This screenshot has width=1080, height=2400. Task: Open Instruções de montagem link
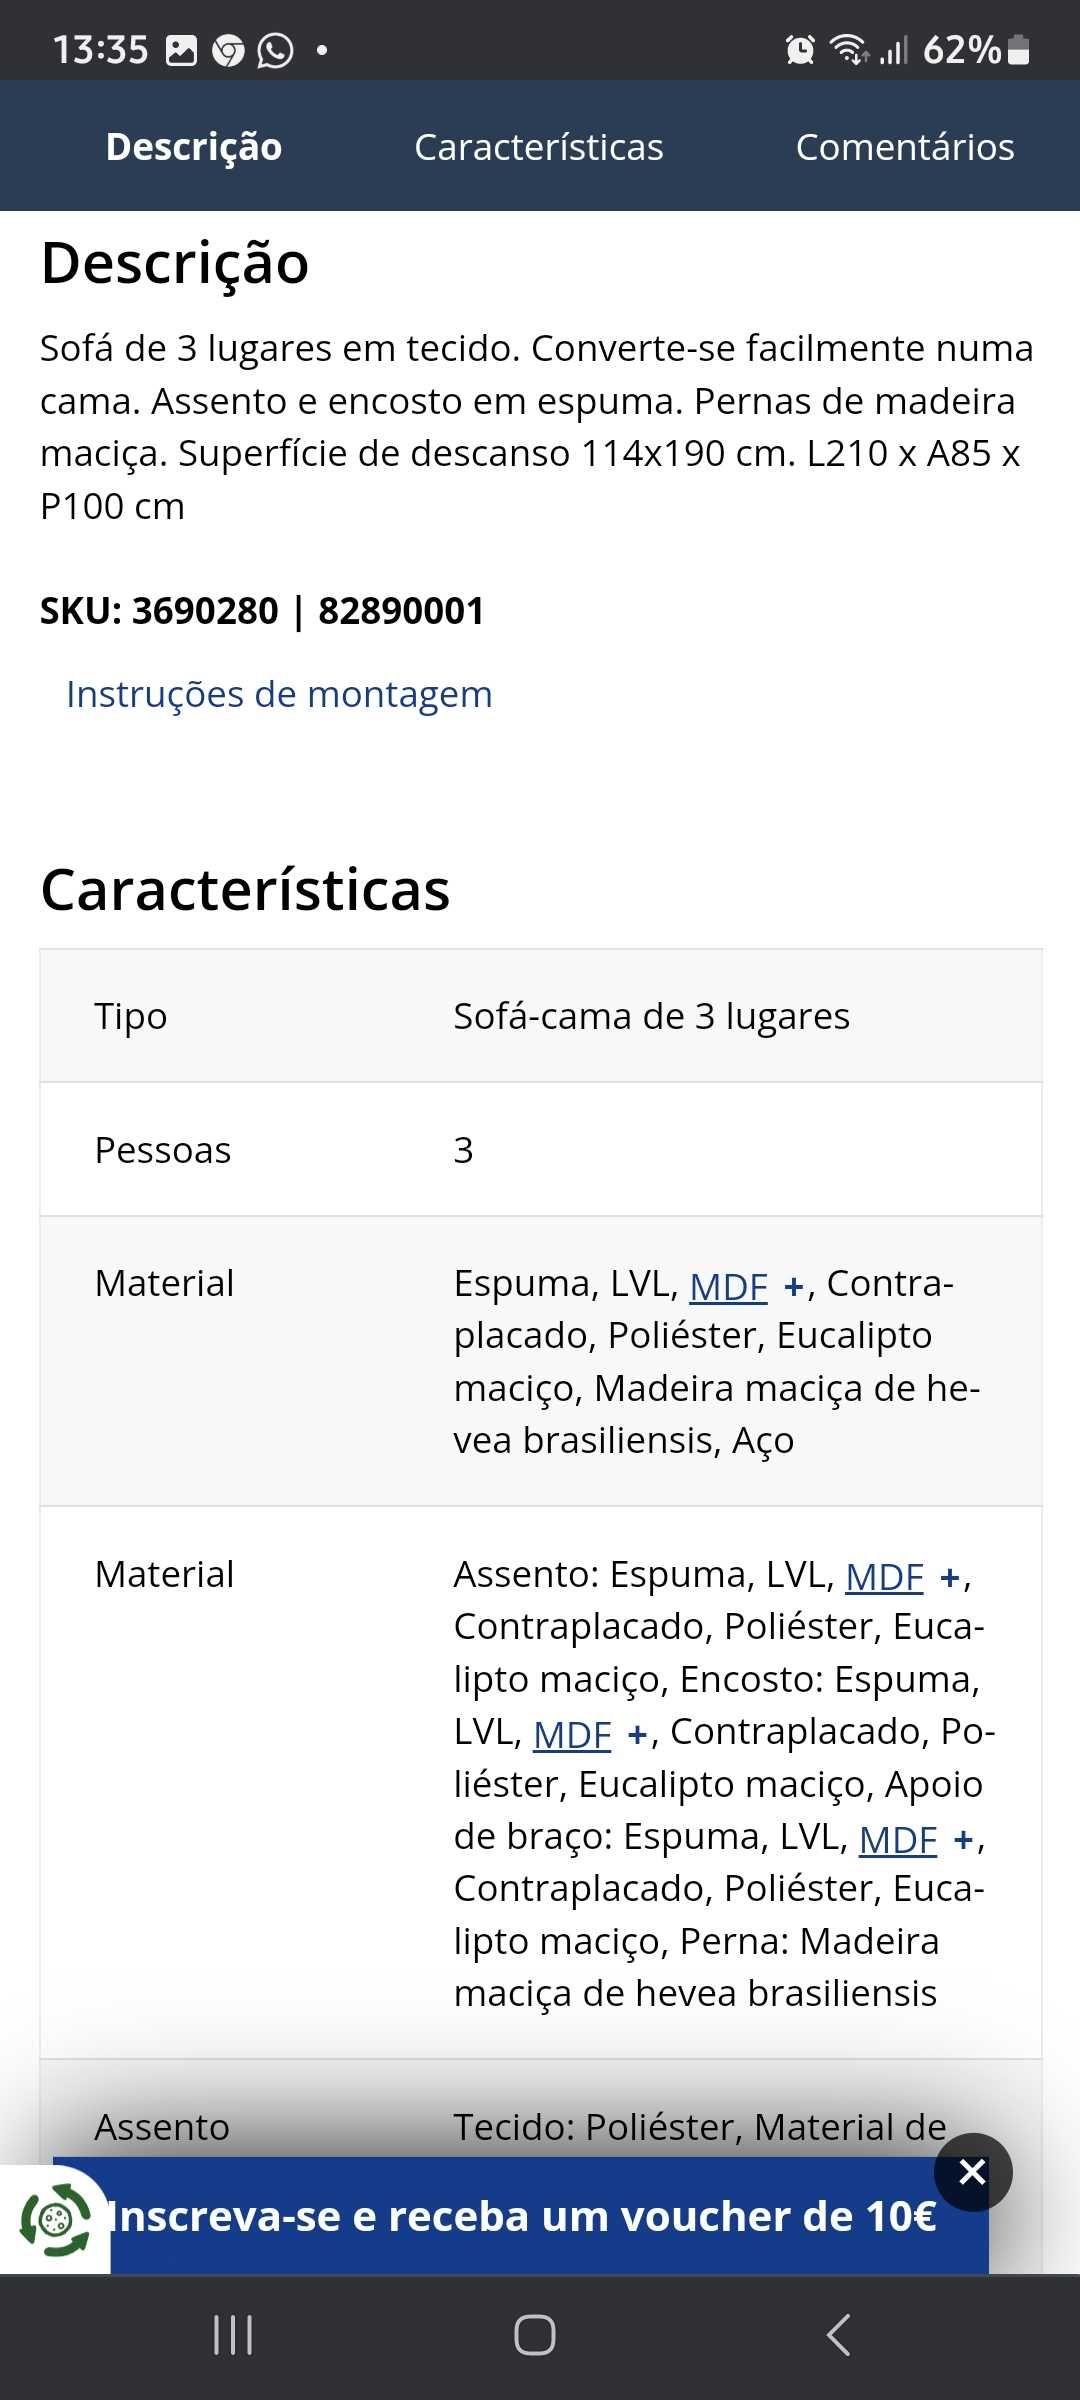tap(279, 694)
